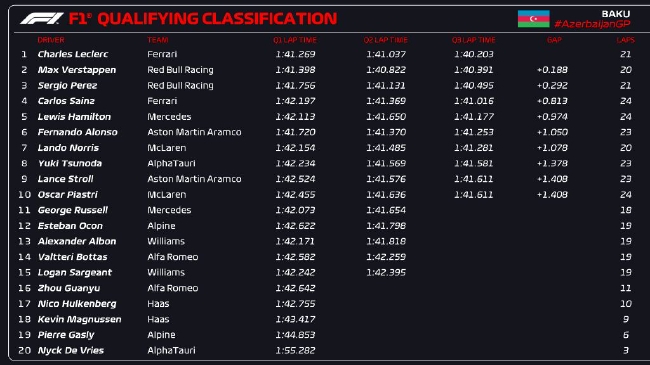Screen dimensions: 650x365
Task: Click the Haas team next to Hulkenberg
Action: pyautogui.click(x=158, y=304)
